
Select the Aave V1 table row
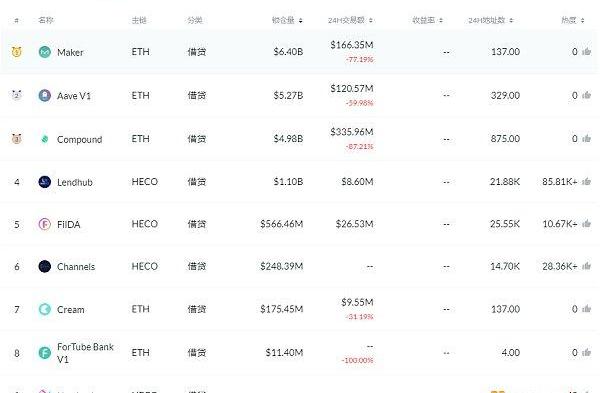tap(300, 95)
